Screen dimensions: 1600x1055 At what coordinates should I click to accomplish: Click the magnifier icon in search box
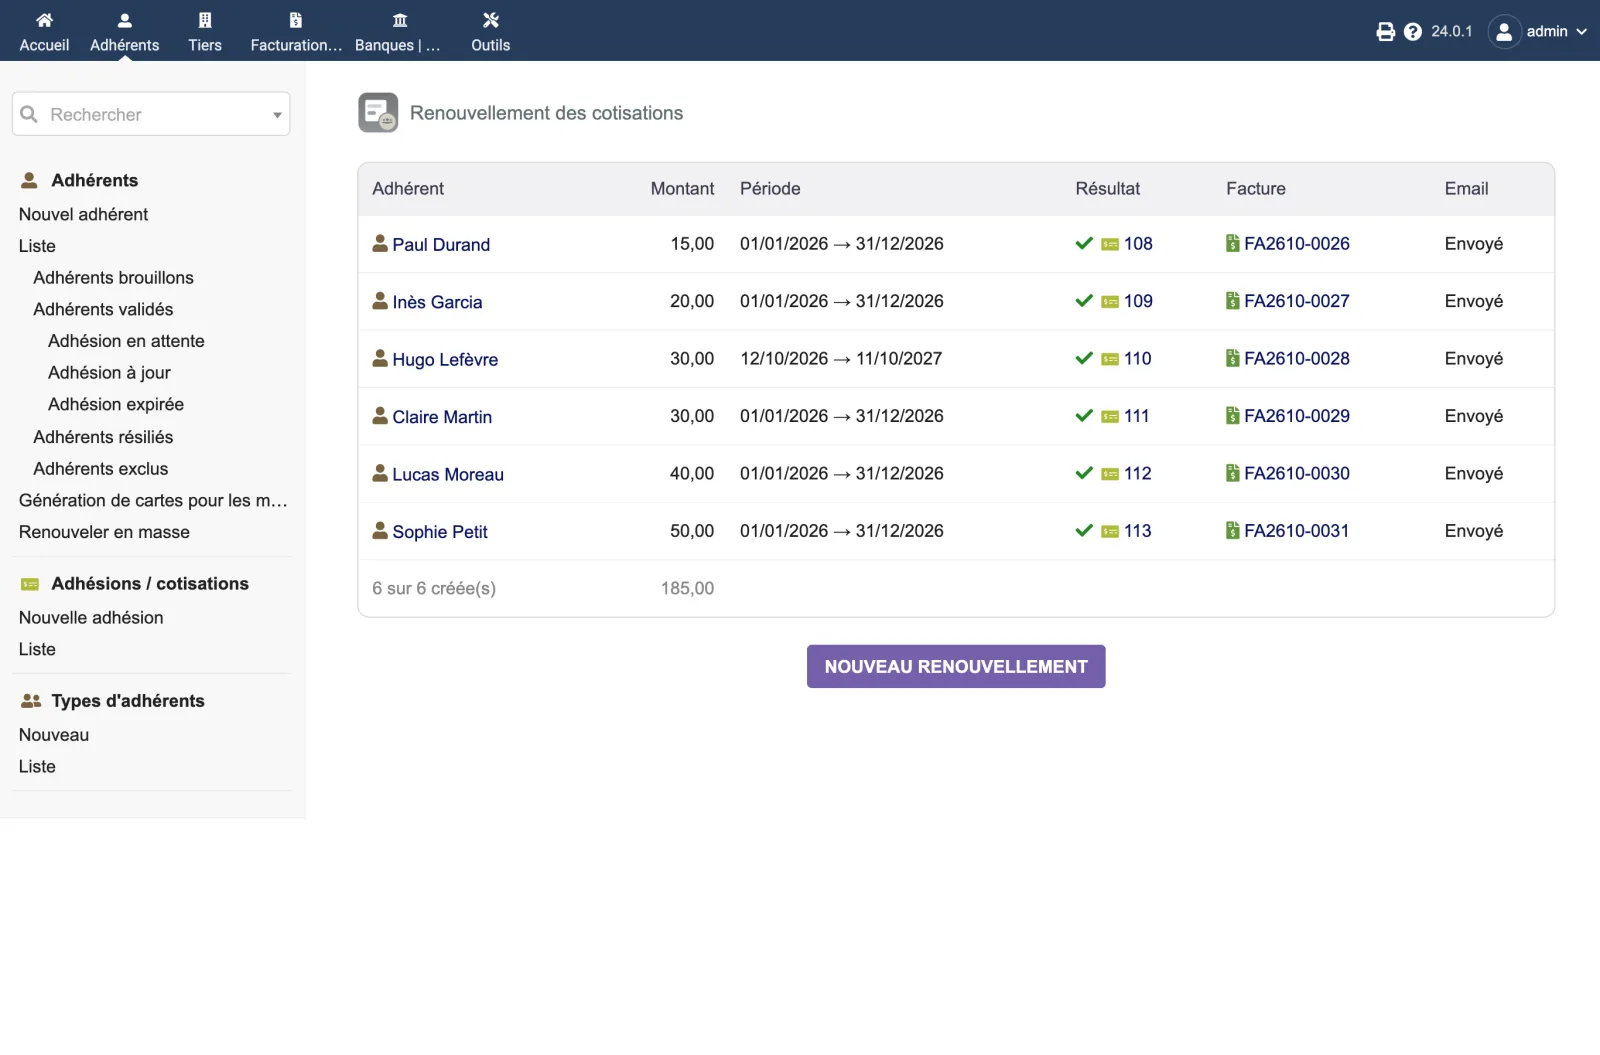tap(29, 114)
